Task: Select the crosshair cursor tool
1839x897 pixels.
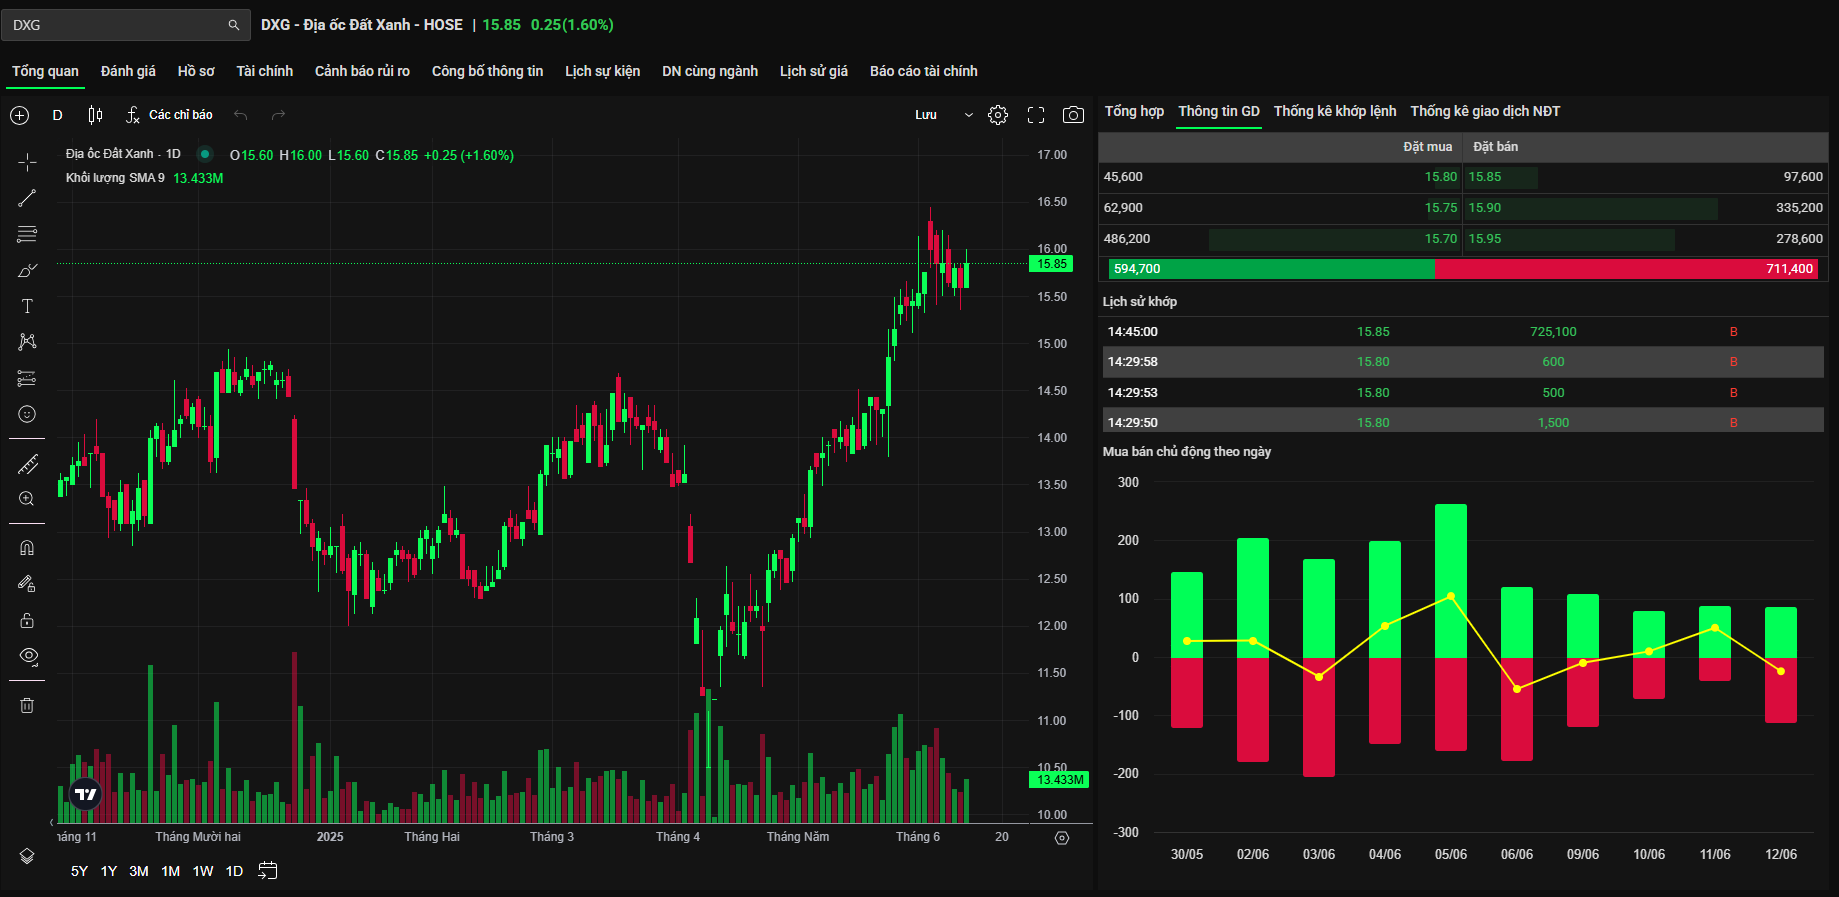Action: click(x=27, y=162)
